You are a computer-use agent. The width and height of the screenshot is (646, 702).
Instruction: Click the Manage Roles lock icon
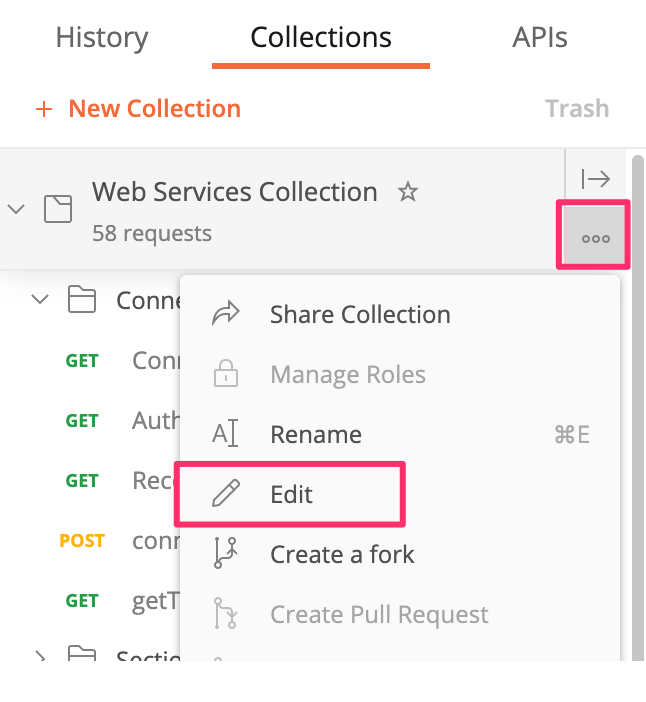(226, 375)
